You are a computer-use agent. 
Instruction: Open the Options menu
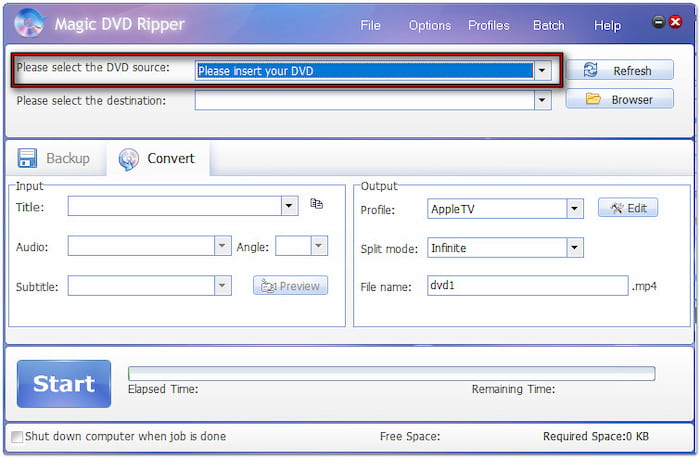429,25
